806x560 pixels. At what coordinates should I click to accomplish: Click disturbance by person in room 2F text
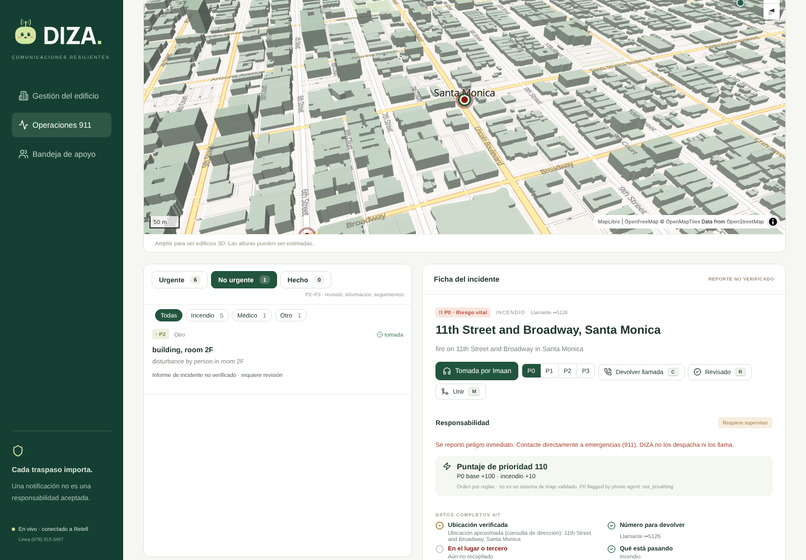[x=198, y=362]
